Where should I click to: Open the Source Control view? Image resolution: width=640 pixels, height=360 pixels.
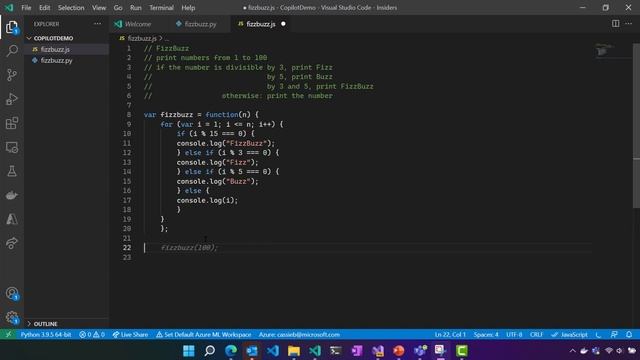click(12, 75)
